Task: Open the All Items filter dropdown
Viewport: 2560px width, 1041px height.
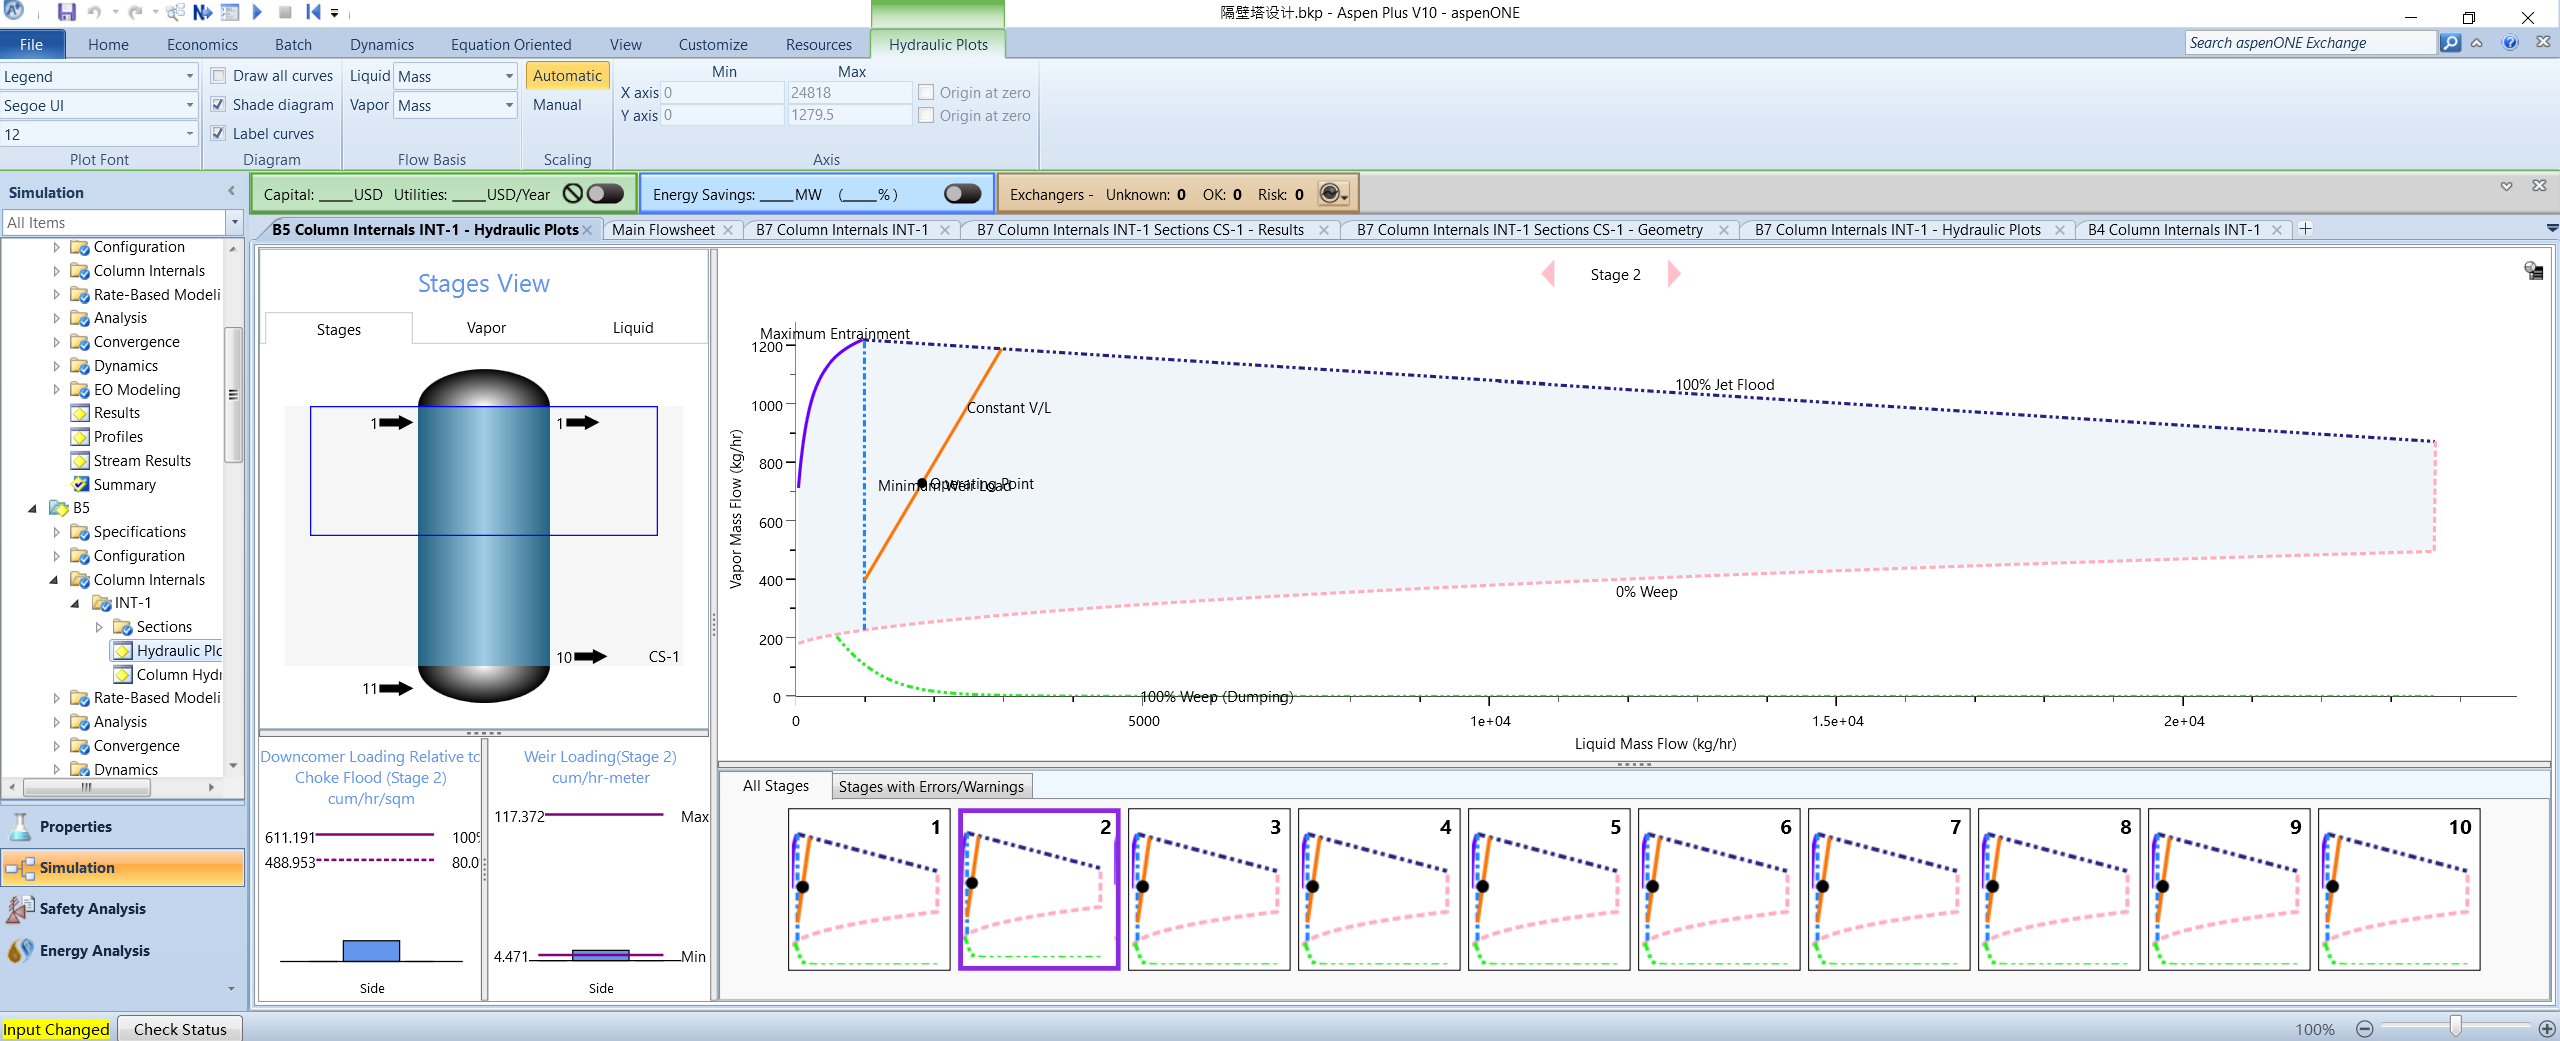Action: 235,222
